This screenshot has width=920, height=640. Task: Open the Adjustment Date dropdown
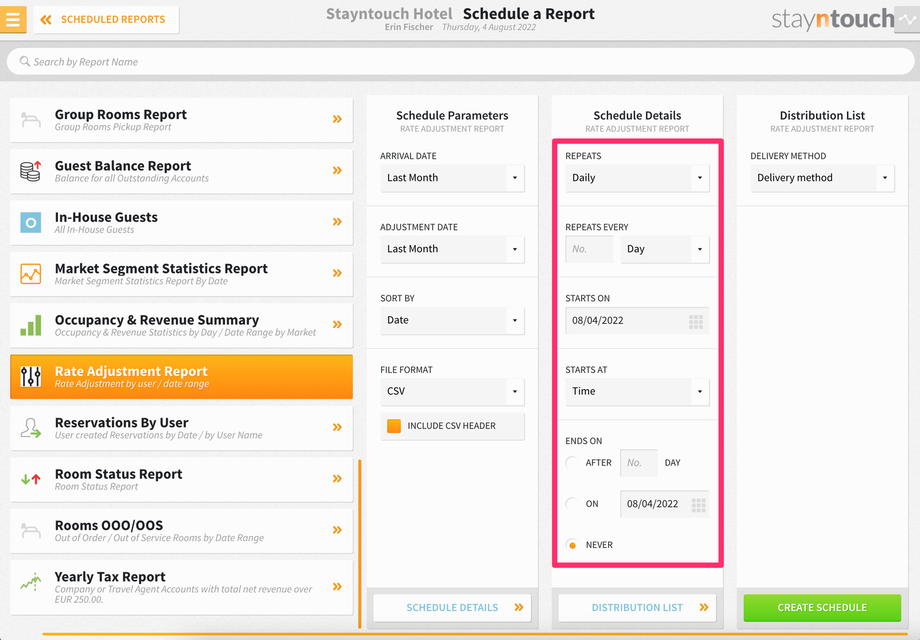point(452,249)
